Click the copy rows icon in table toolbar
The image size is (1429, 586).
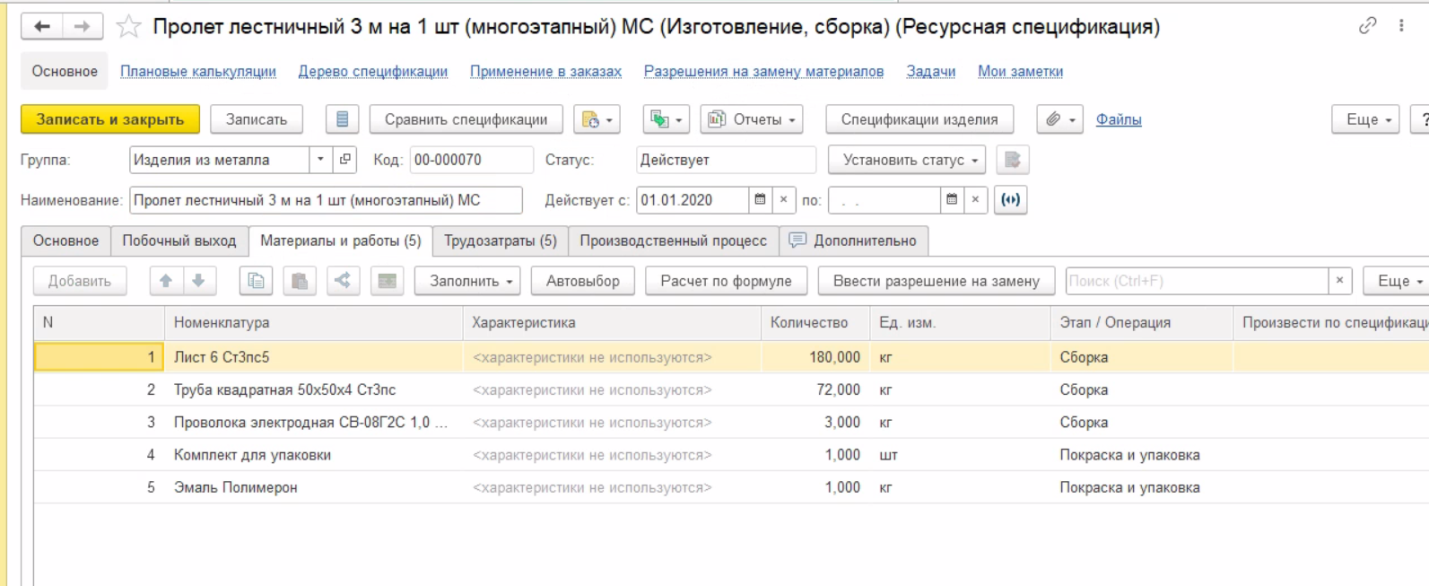click(257, 281)
